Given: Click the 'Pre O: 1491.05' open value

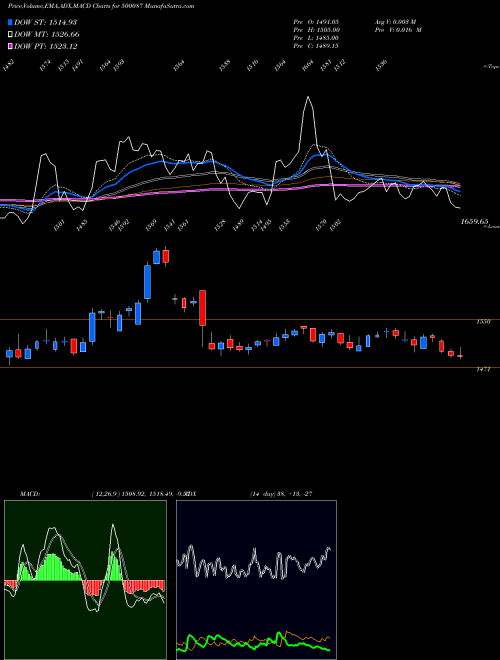Looking at the screenshot, I should pyautogui.click(x=316, y=21).
